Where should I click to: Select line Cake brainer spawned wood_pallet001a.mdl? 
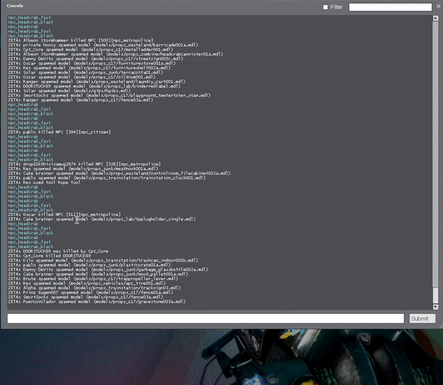pos(98,274)
